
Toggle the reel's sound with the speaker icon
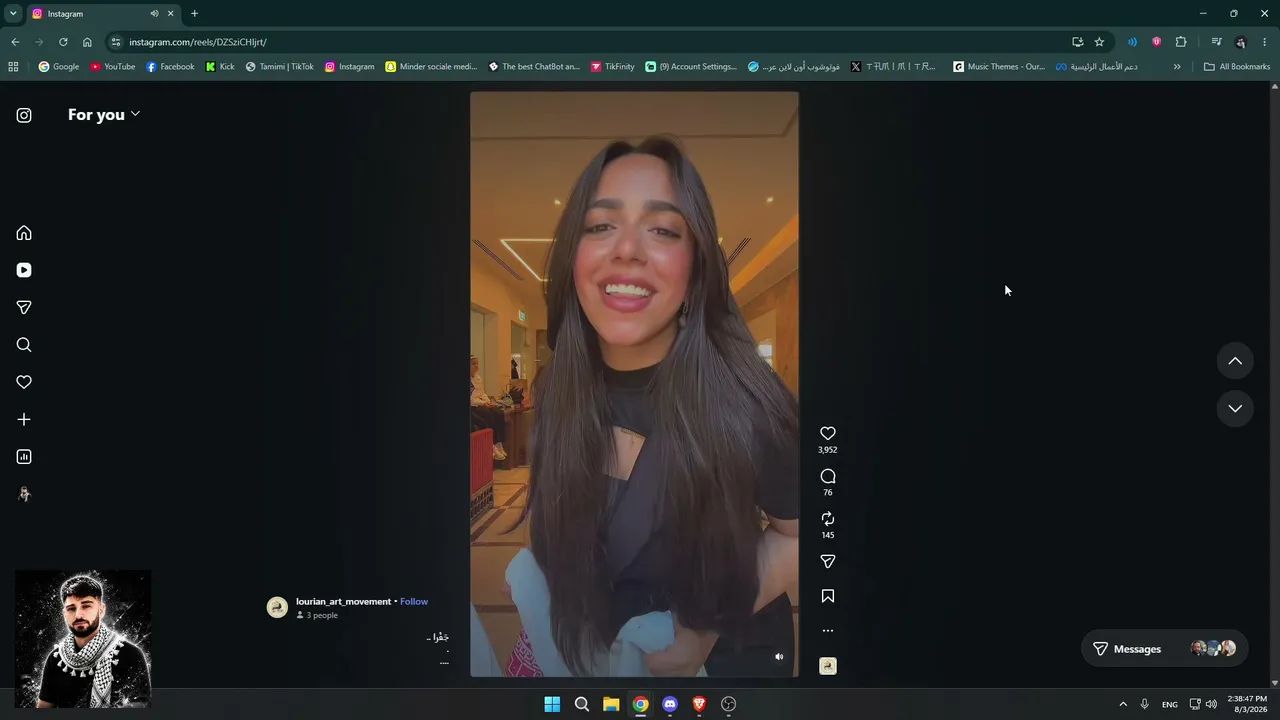tap(779, 657)
